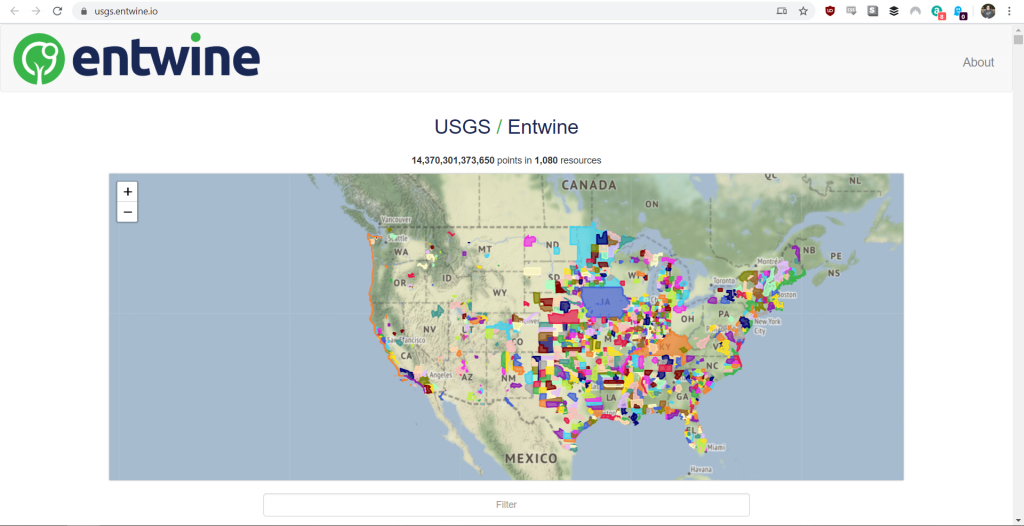Viewport: 1024px width, 526px height.
Task: Click the 'Havana' city label
Action: tap(703, 470)
